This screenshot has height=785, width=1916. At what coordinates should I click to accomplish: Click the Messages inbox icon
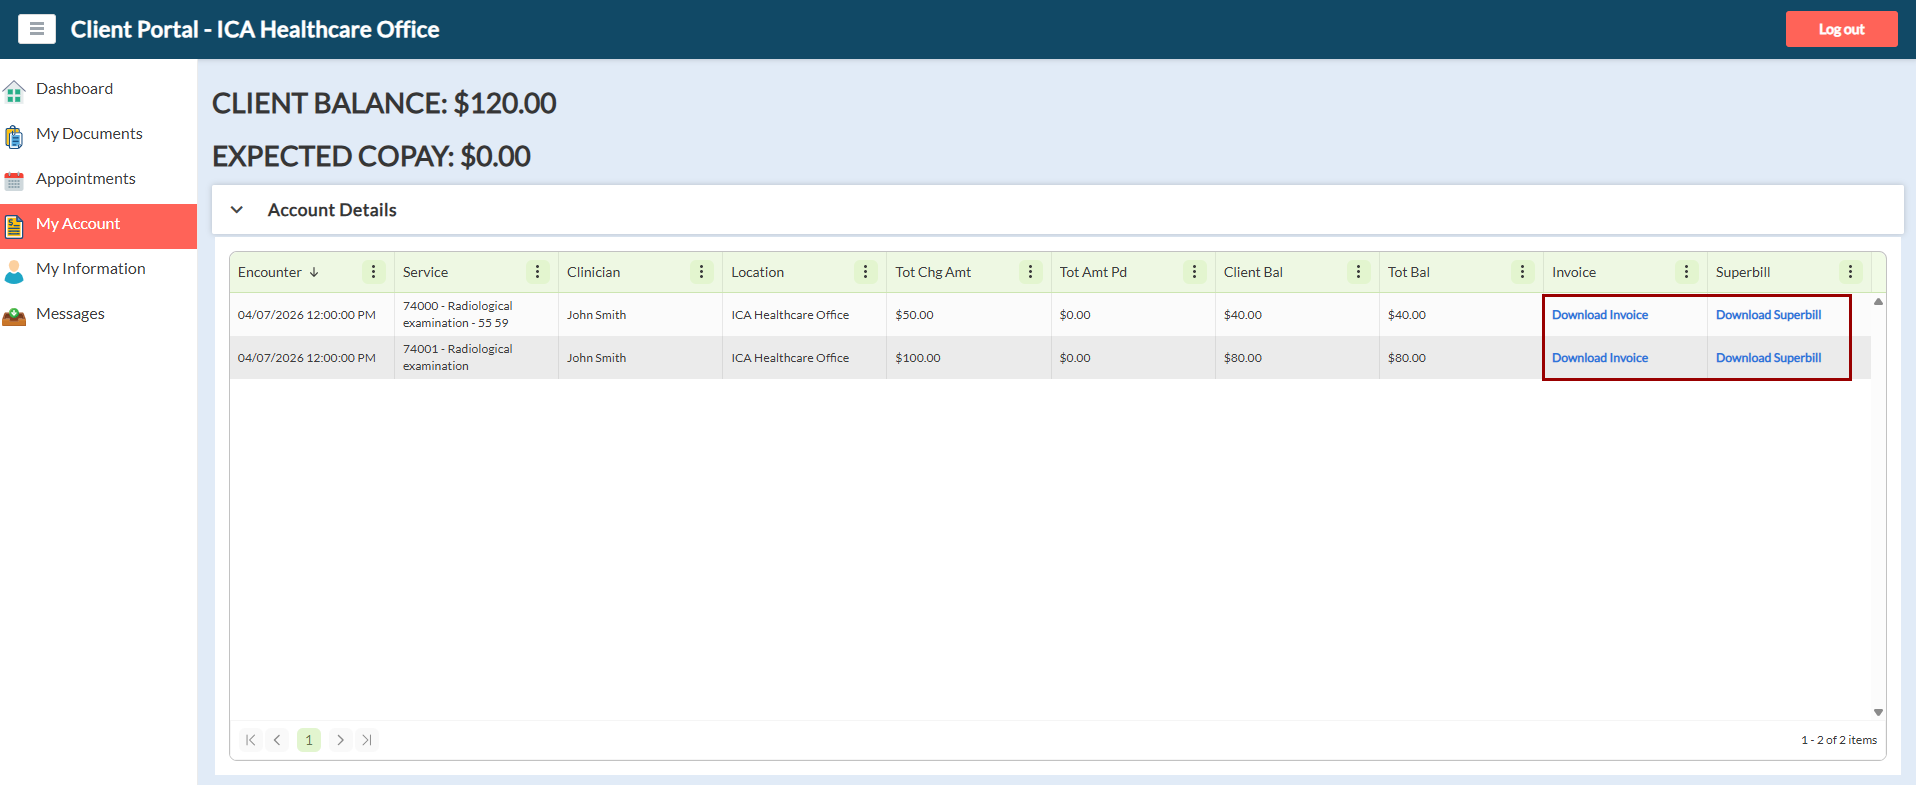[x=14, y=317]
